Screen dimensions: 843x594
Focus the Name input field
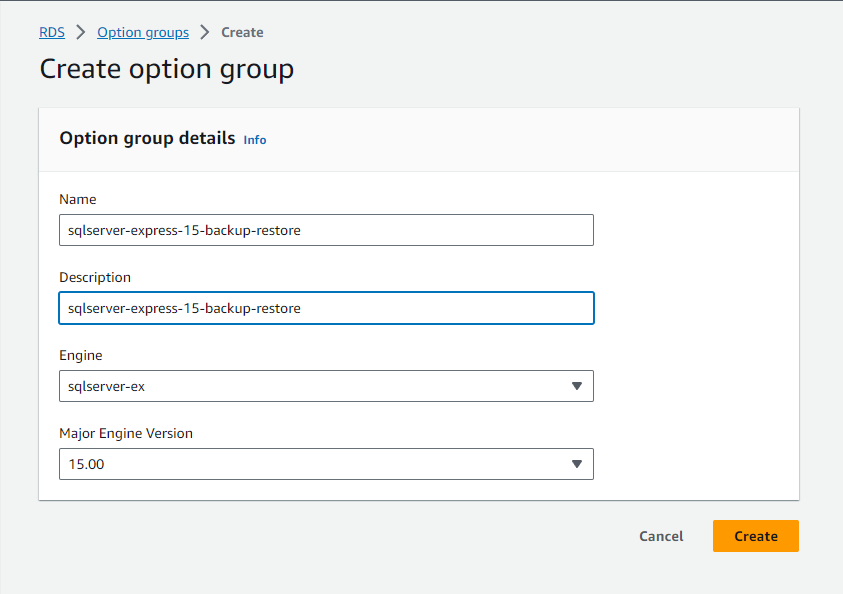click(326, 230)
